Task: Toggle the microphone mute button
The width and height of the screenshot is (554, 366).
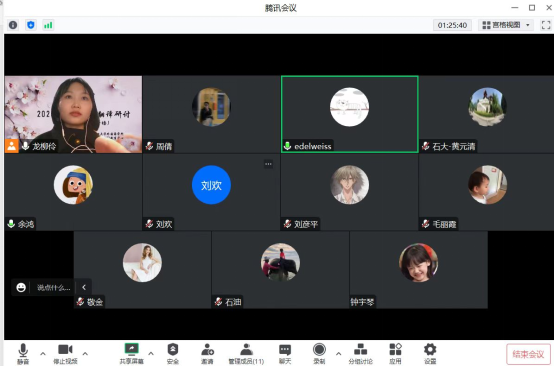Action: [x=23, y=354]
